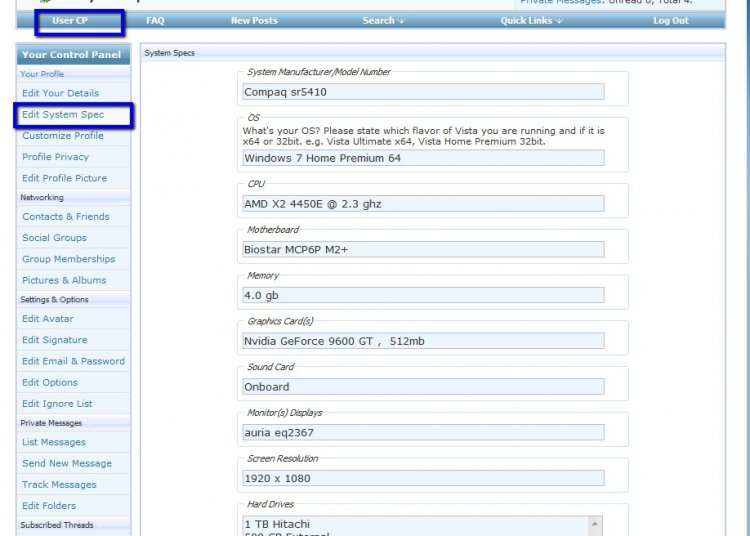The image size is (750, 536).
Task: Open Profile Privacy settings
Action: click(x=55, y=157)
